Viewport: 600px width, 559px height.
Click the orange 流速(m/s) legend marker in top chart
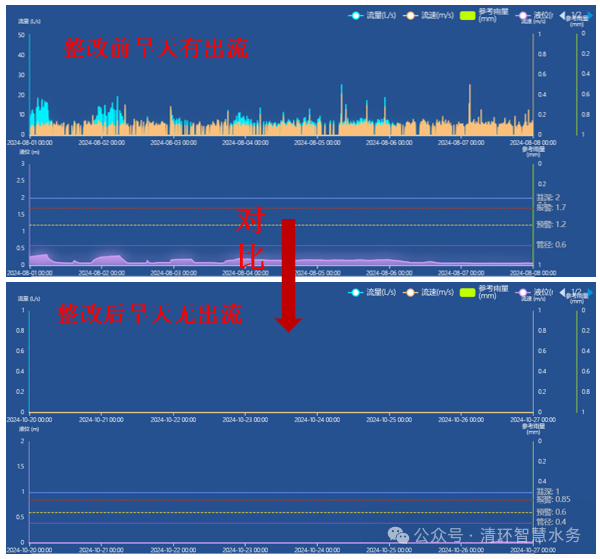pyautogui.click(x=411, y=15)
